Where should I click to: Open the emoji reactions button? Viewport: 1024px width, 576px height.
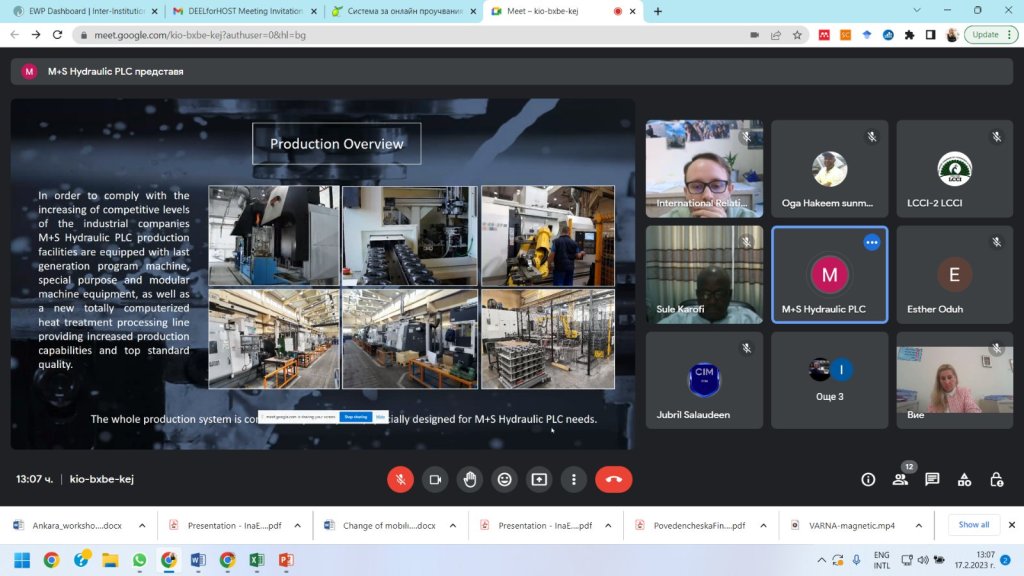[x=504, y=479]
